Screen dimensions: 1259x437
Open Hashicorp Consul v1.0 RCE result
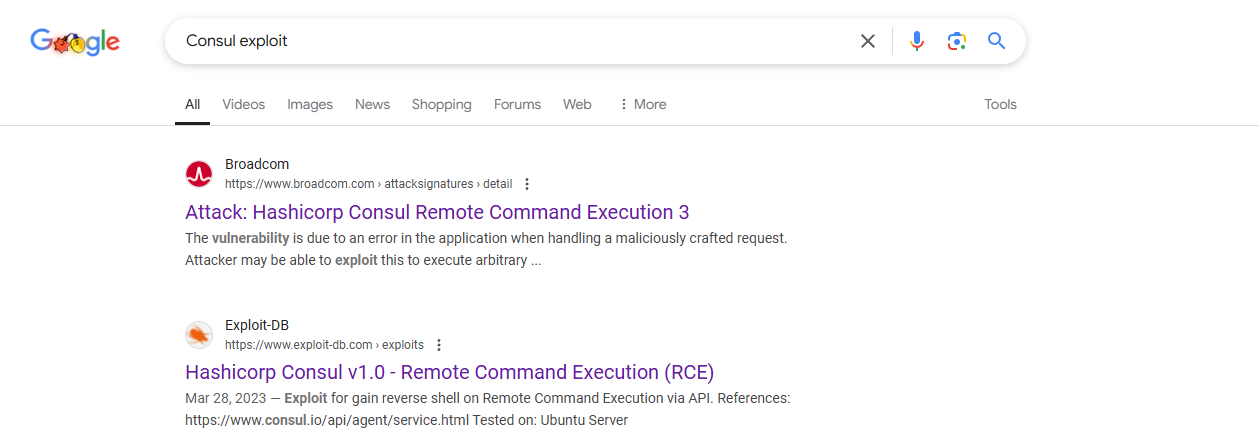pyautogui.click(x=450, y=372)
